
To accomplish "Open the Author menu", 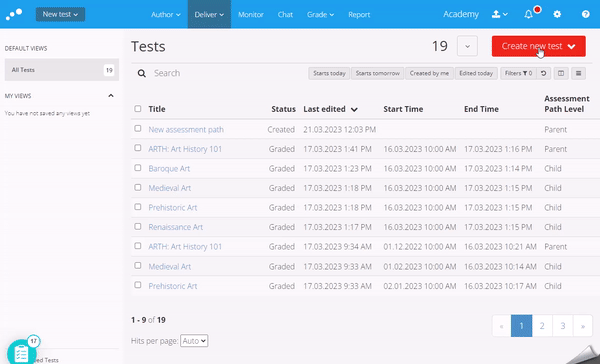I will click(x=165, y=15).
